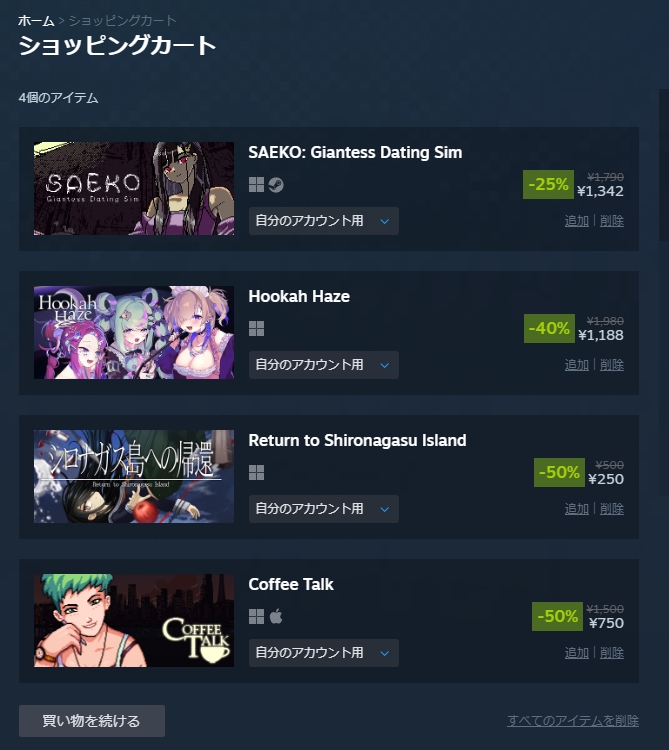The height and width of the screenshot is (750, 669).
Task: Open account dropdown for Return to Shironagasu Island
Action: tap(324, 509)
